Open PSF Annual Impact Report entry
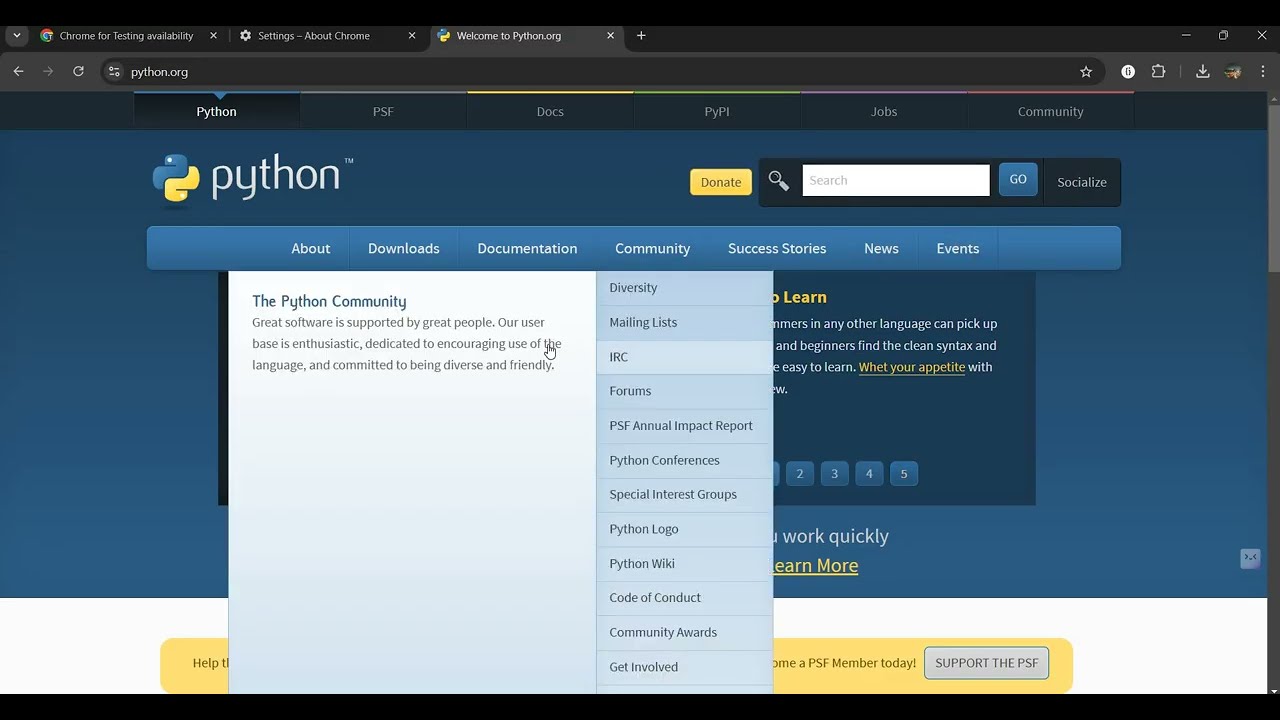Image resolution: width=1280 pixels, height=720 pixels. (x=684, y=426)
